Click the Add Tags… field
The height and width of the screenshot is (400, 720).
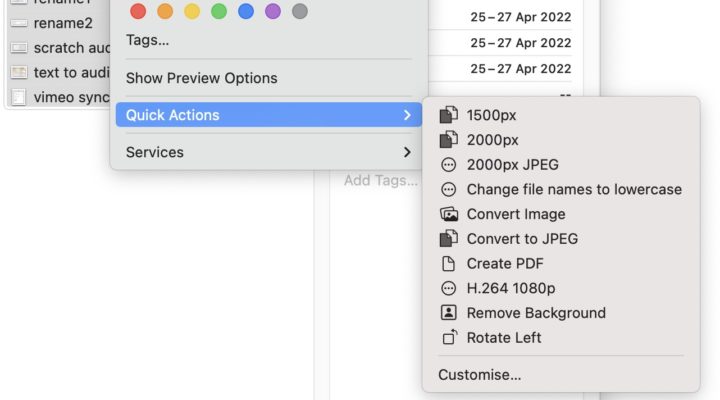coord(381,180)
